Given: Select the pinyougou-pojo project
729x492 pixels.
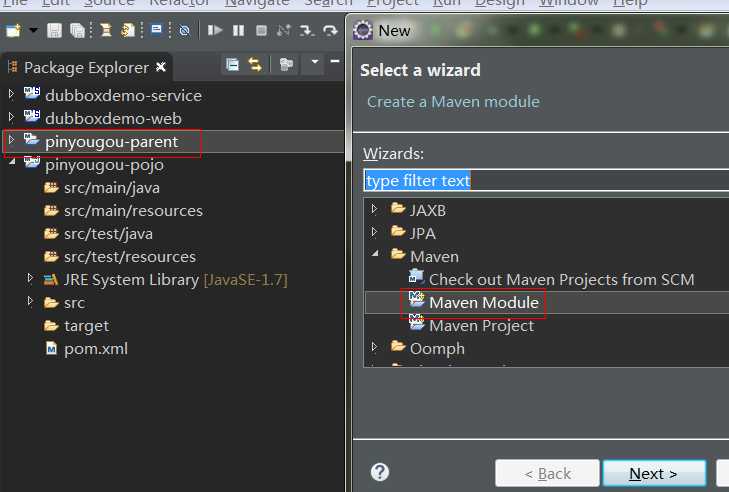Looking at the screenshot, I should 105,165.
